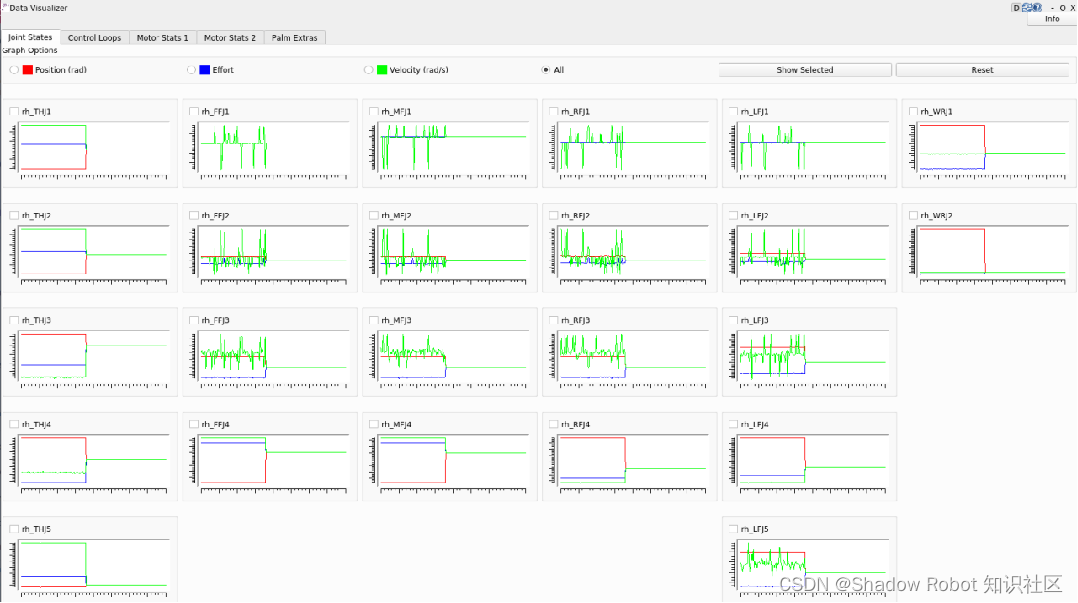Viewport: 1078px width, 603px height.
Task: Toggle the rh_LFJ5 checkbox
Action: coord(734,529)
